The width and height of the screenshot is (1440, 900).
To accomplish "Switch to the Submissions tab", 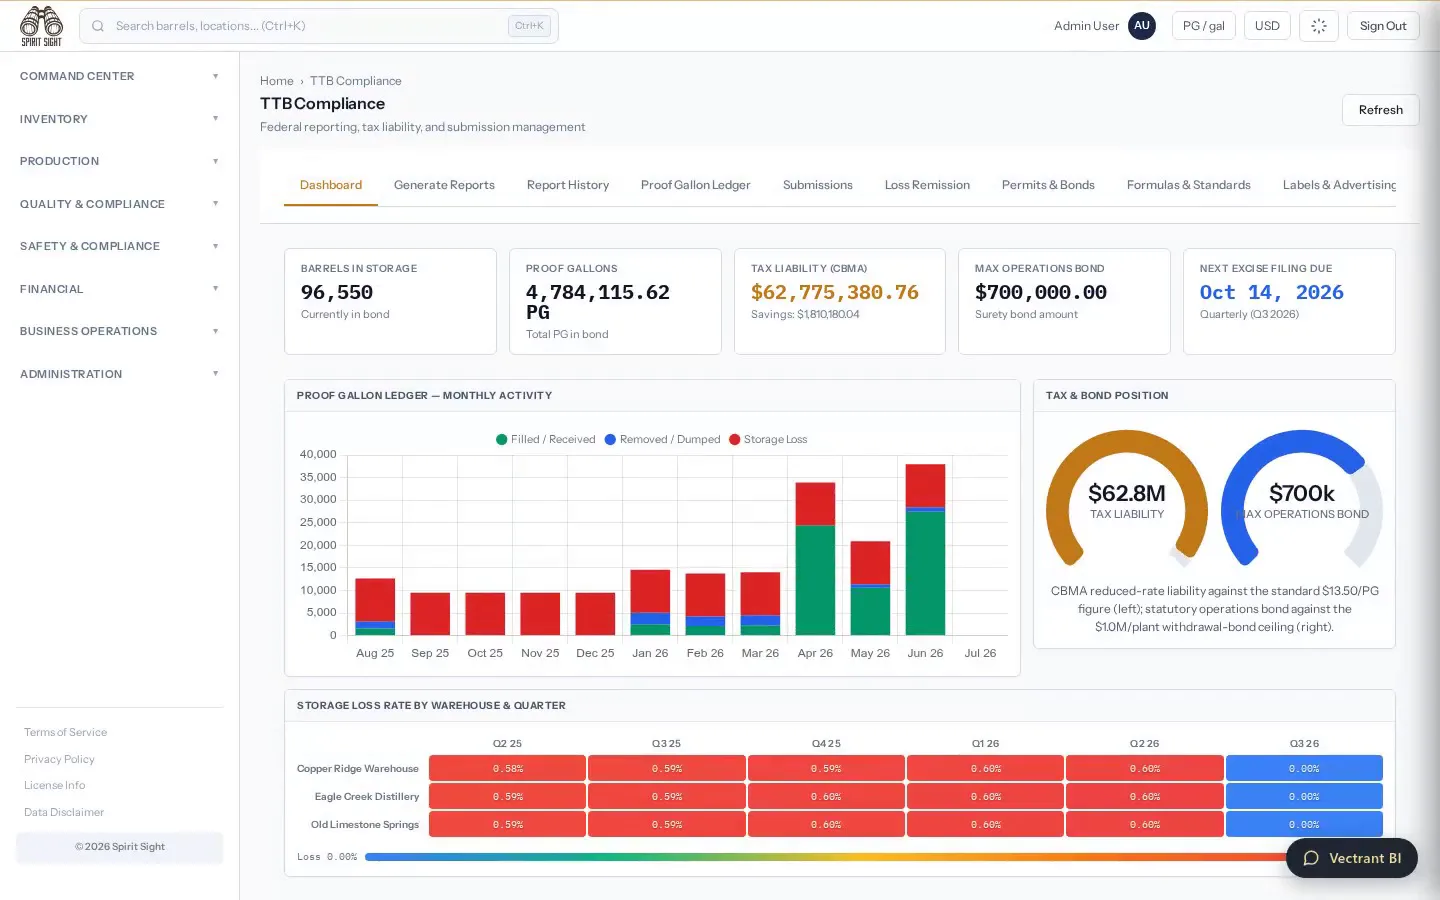I will (818, 185).
